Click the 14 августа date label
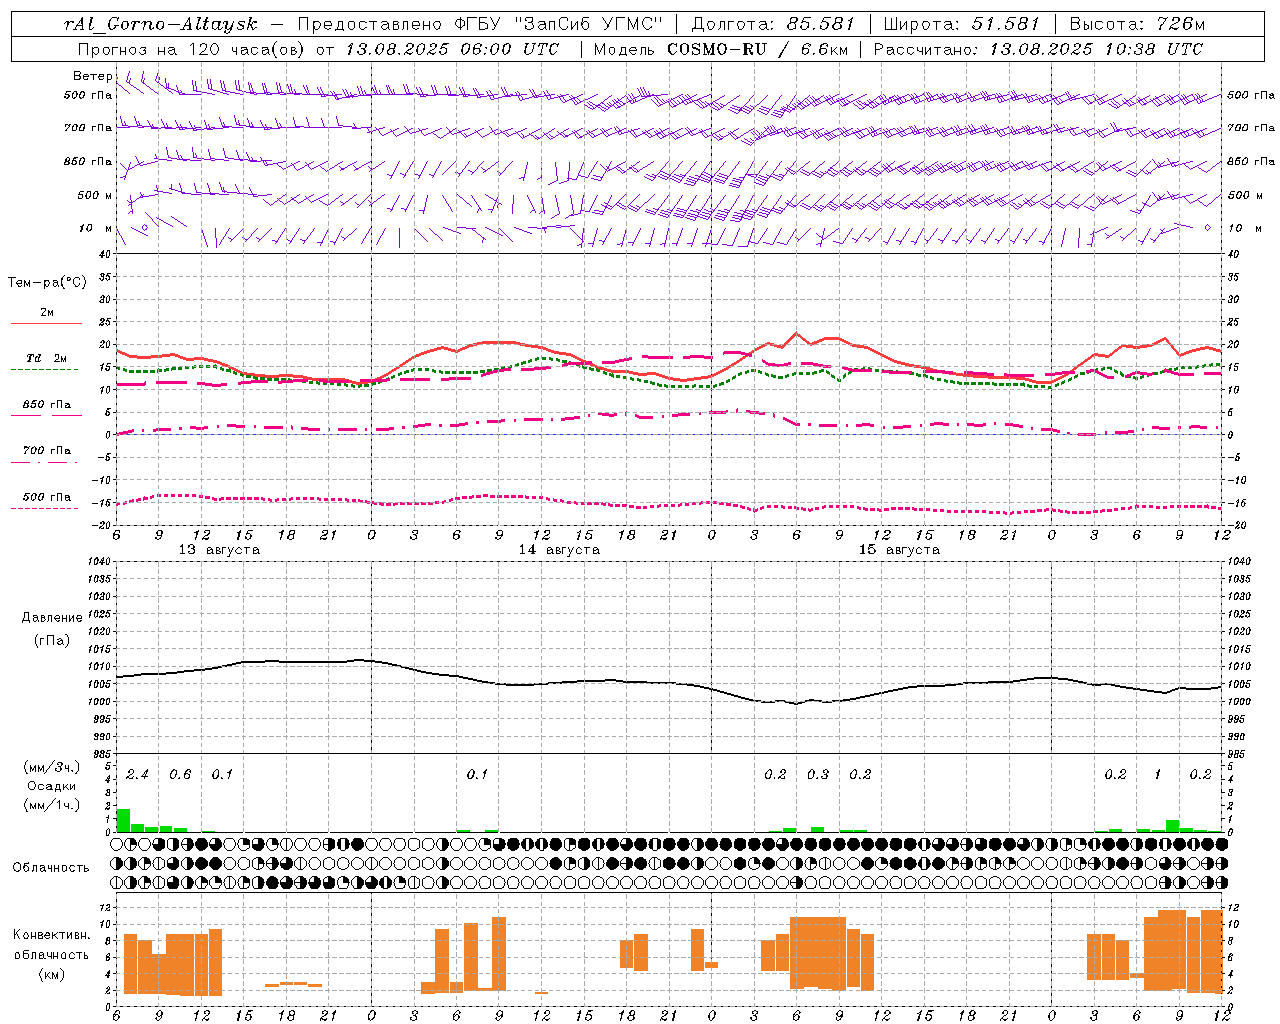 pyautogui.click(x=559, y=550)
